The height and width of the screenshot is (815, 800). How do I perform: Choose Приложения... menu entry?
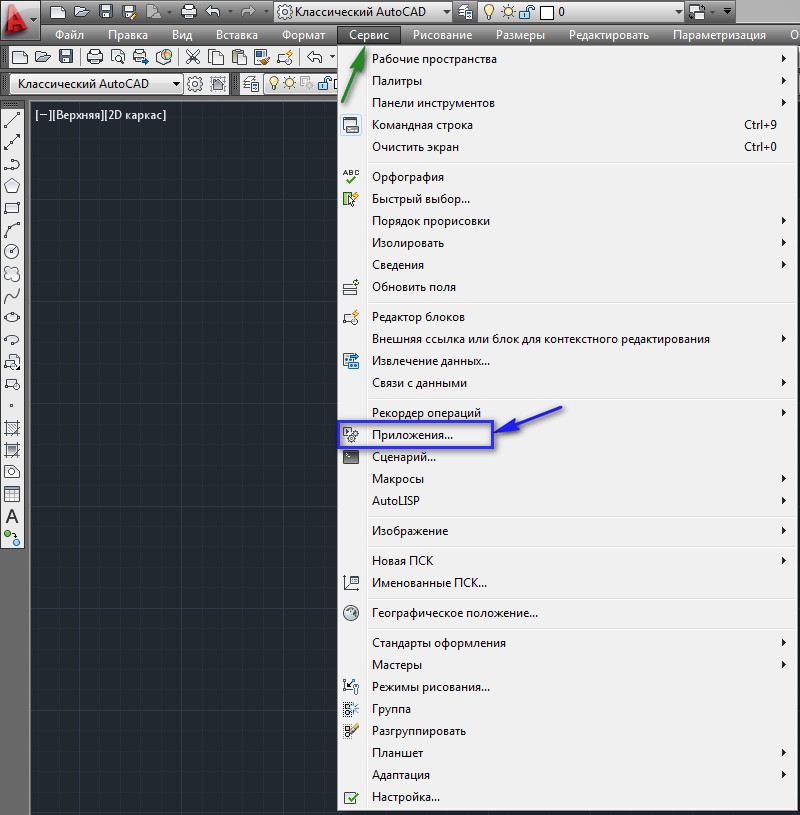pyautogui.click(x=568, y=435)
